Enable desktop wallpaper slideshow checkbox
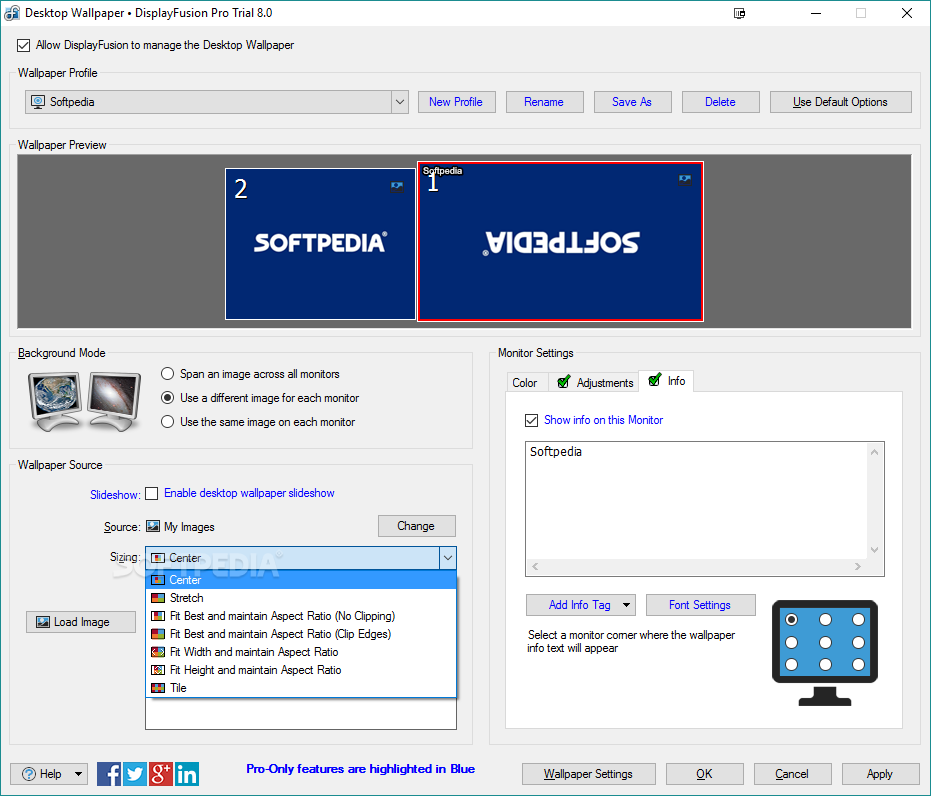The image size is (931, 796). [152, 493]
